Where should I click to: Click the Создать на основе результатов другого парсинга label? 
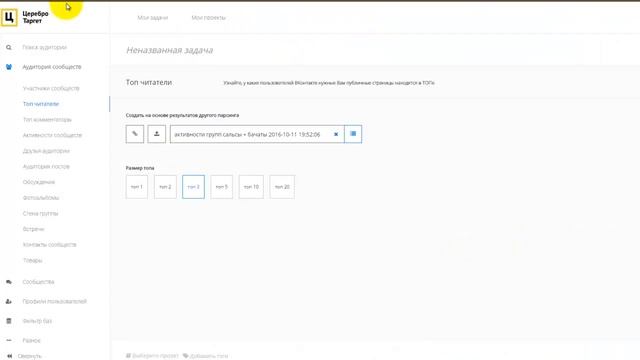182,115
